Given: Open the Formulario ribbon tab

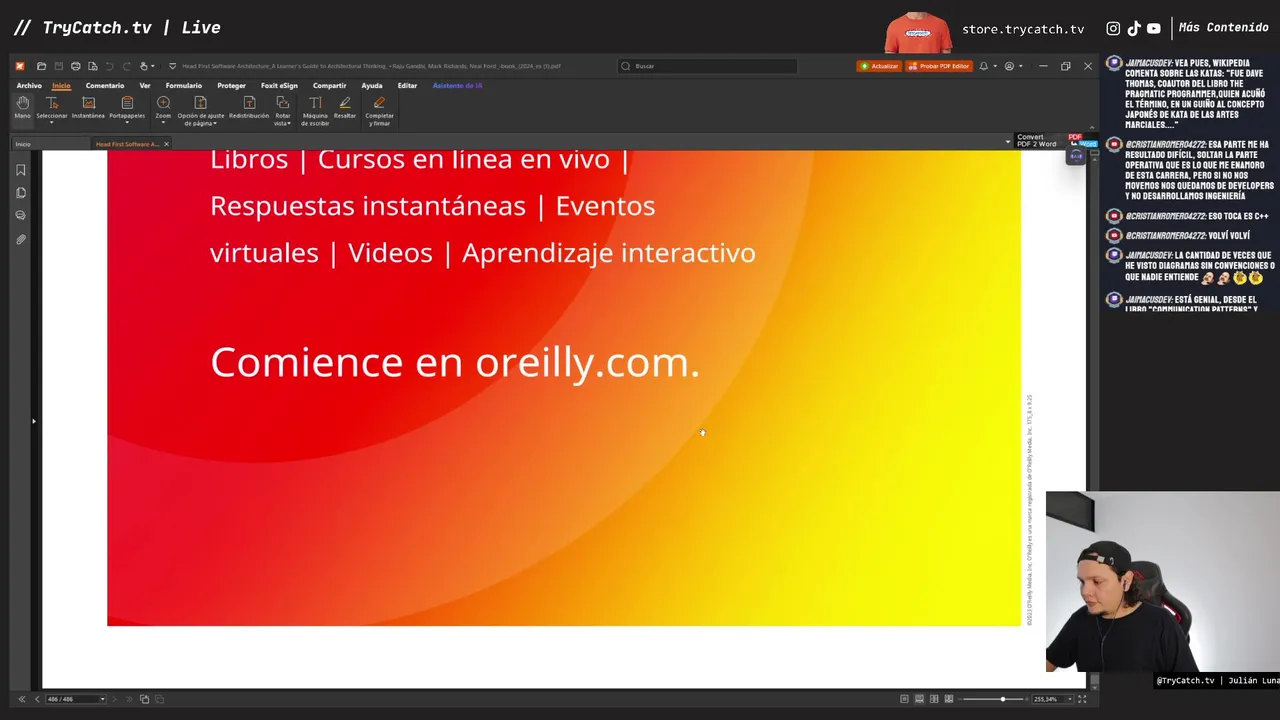Looking at the screenshot, I should point(184,86).
